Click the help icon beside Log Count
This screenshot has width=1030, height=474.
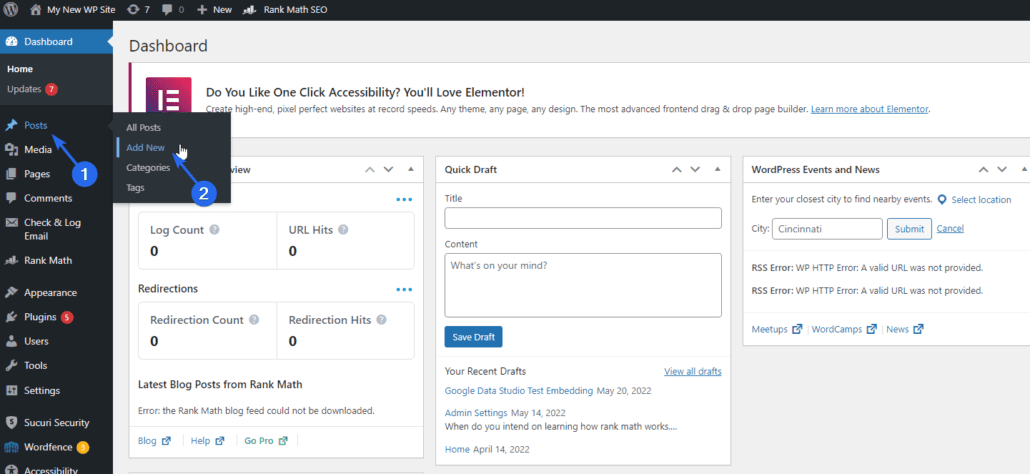215,230
